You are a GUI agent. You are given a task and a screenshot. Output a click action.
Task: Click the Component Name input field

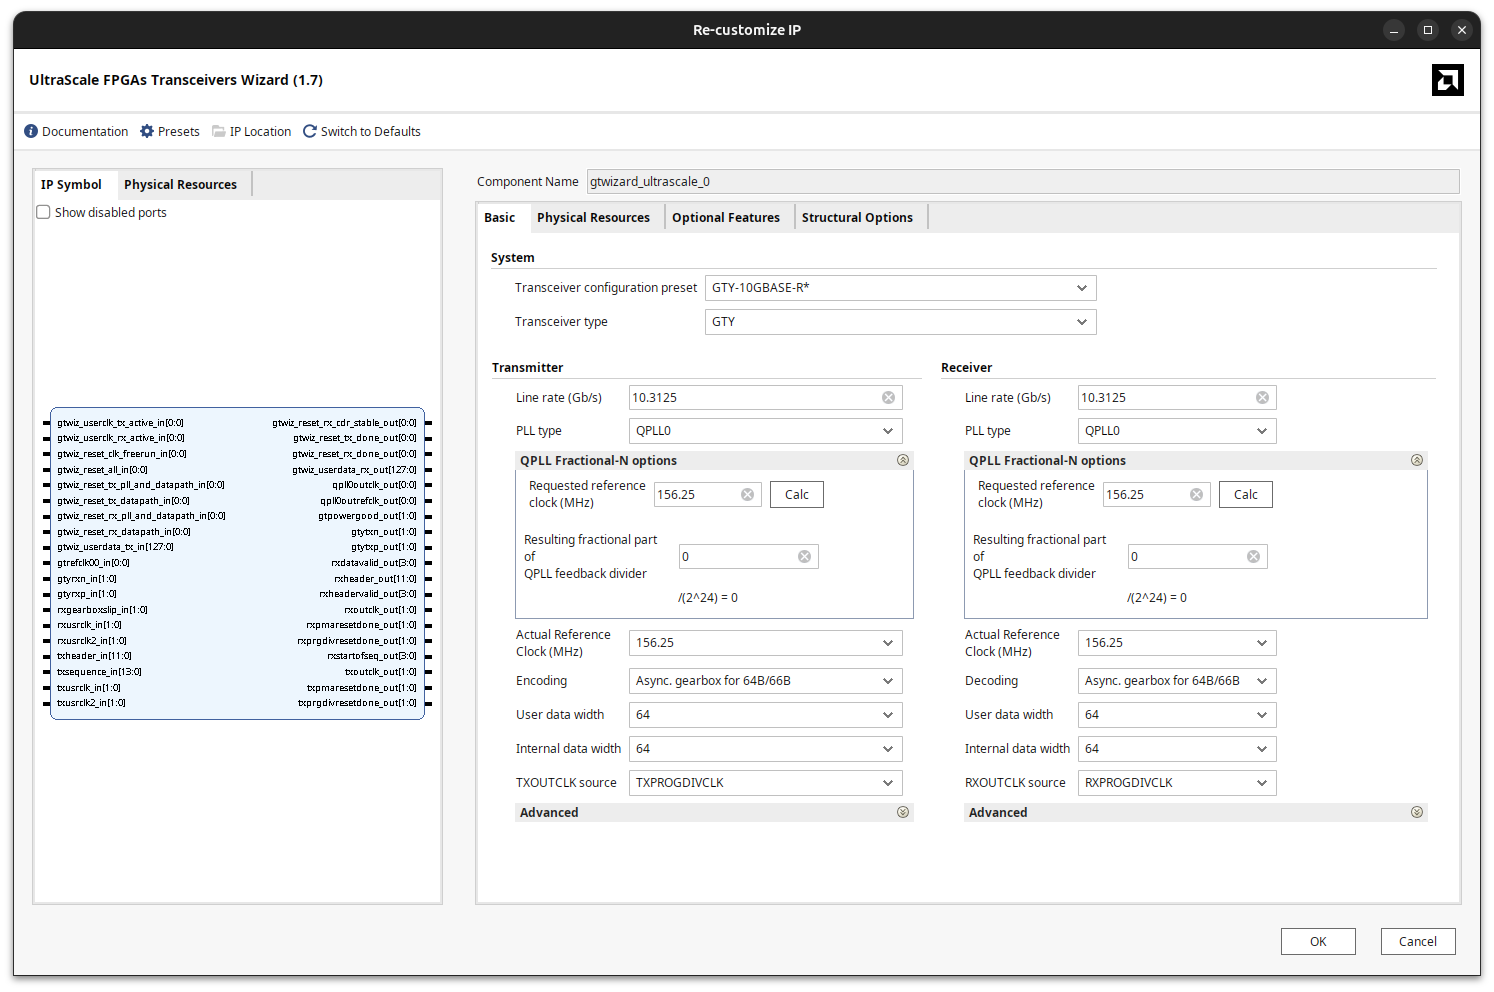(x=1022, y=181)
